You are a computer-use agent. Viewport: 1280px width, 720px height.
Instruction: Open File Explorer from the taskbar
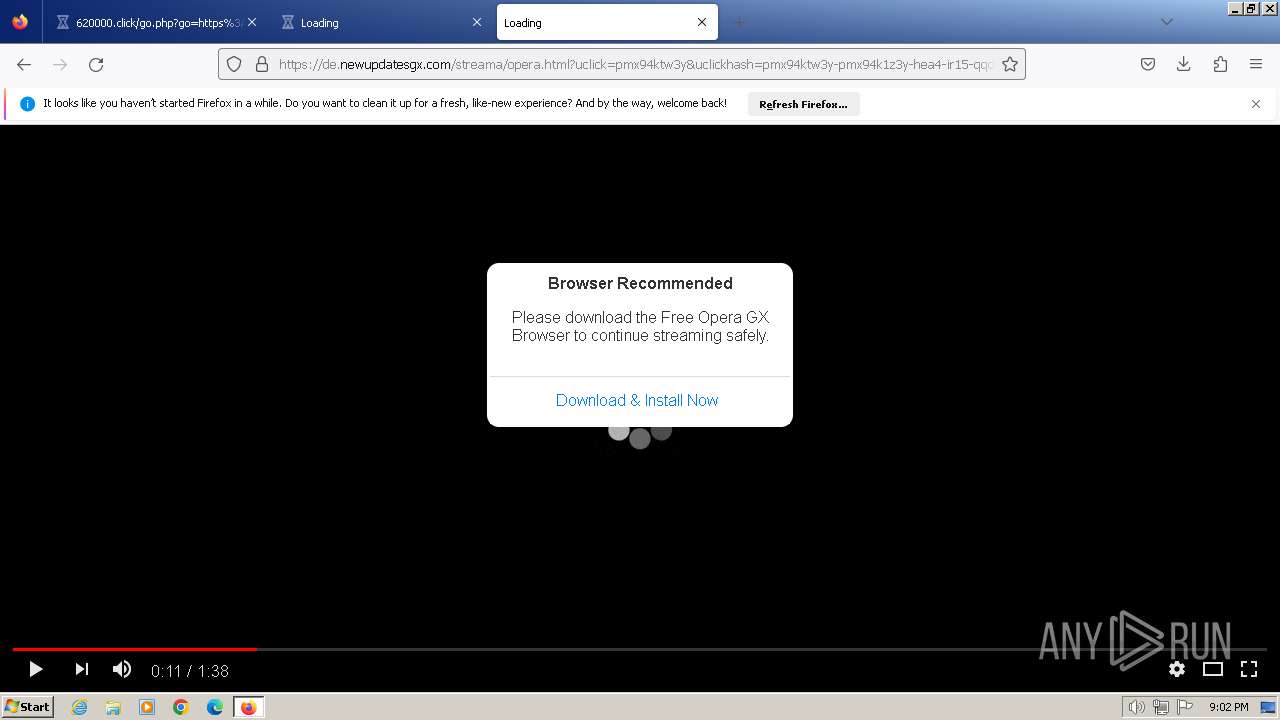113,707
